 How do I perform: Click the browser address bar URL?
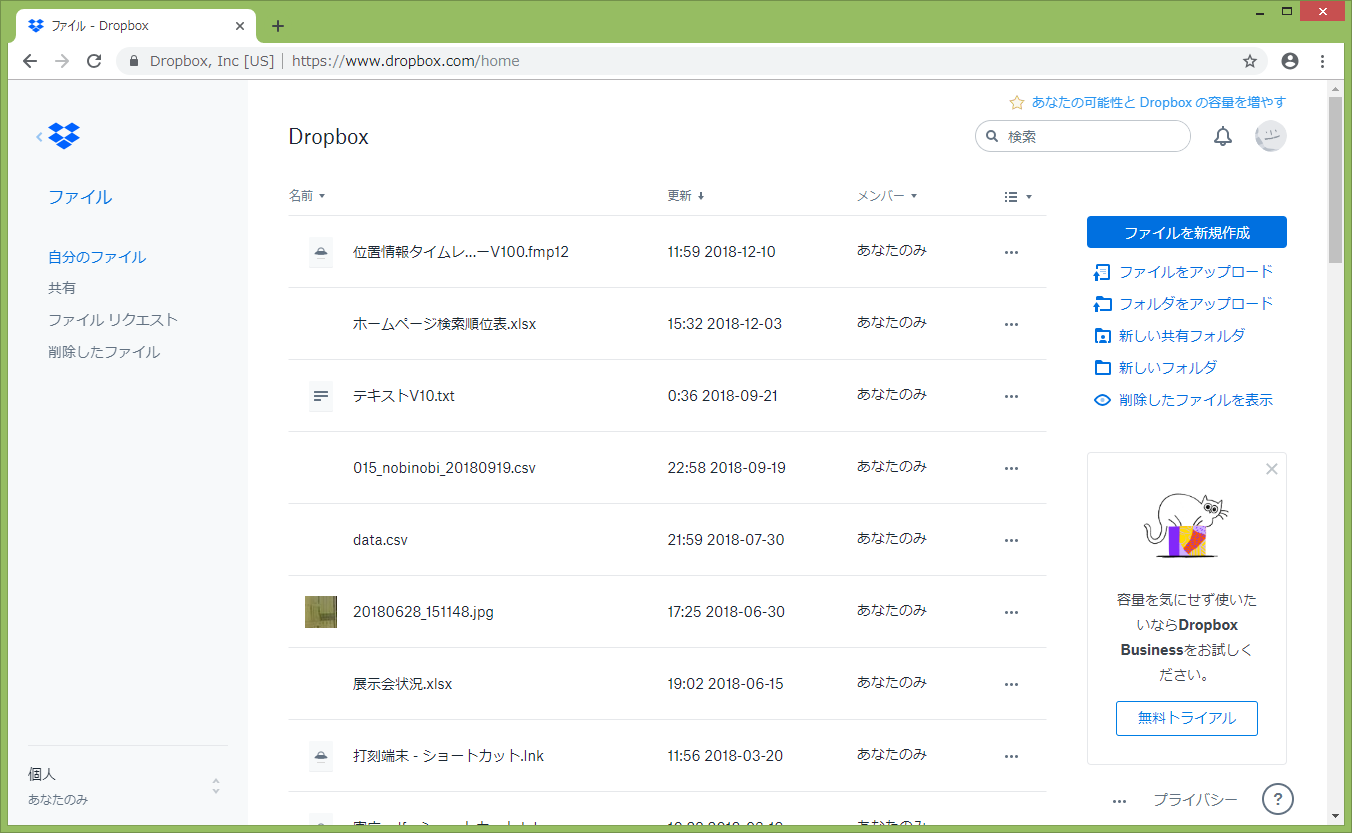coord(406,61)
